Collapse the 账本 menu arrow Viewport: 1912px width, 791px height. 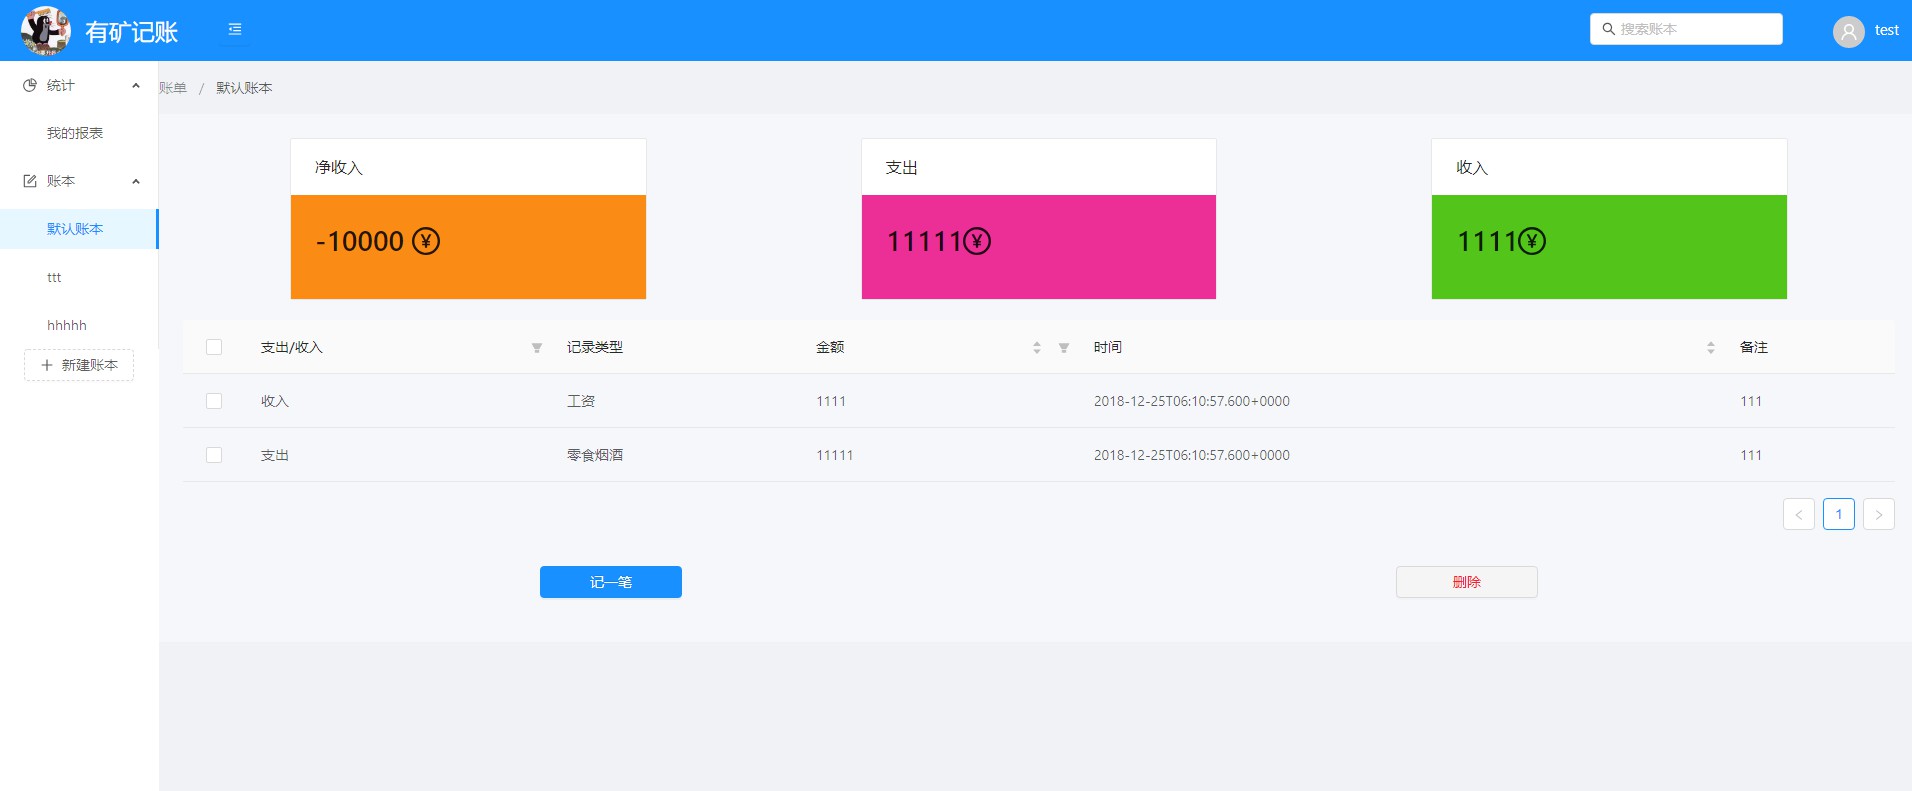(x=136, y=181)
